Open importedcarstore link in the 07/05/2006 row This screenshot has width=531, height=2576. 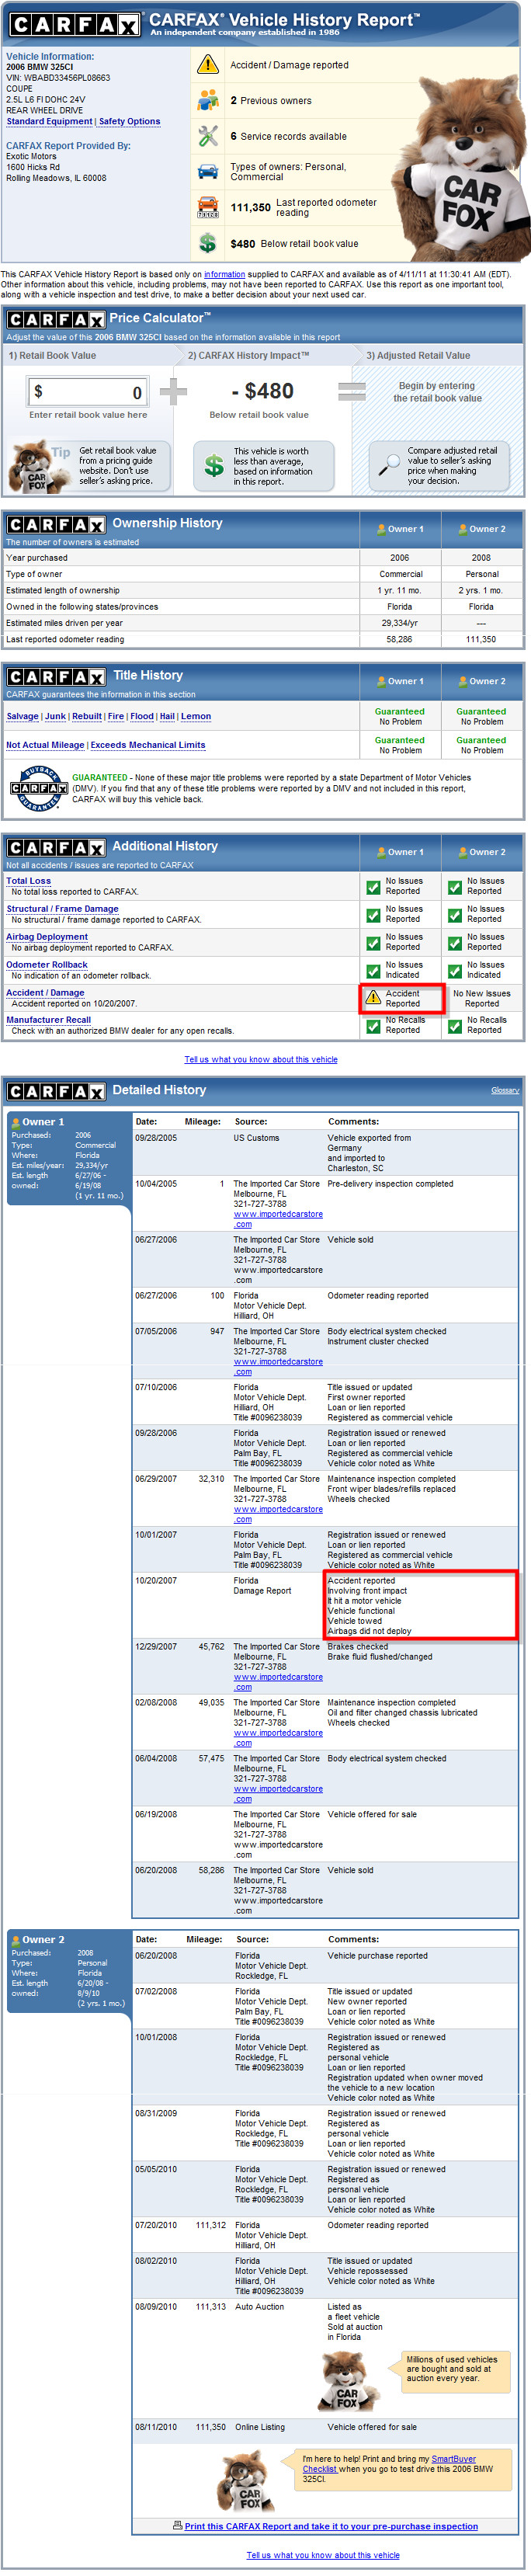pyautogui.click(x=278, y=1368)
